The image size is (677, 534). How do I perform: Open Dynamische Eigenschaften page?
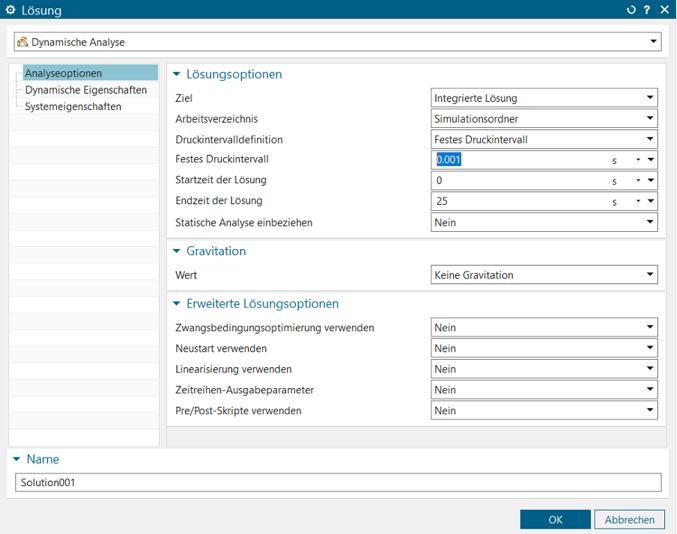(85, 90)
